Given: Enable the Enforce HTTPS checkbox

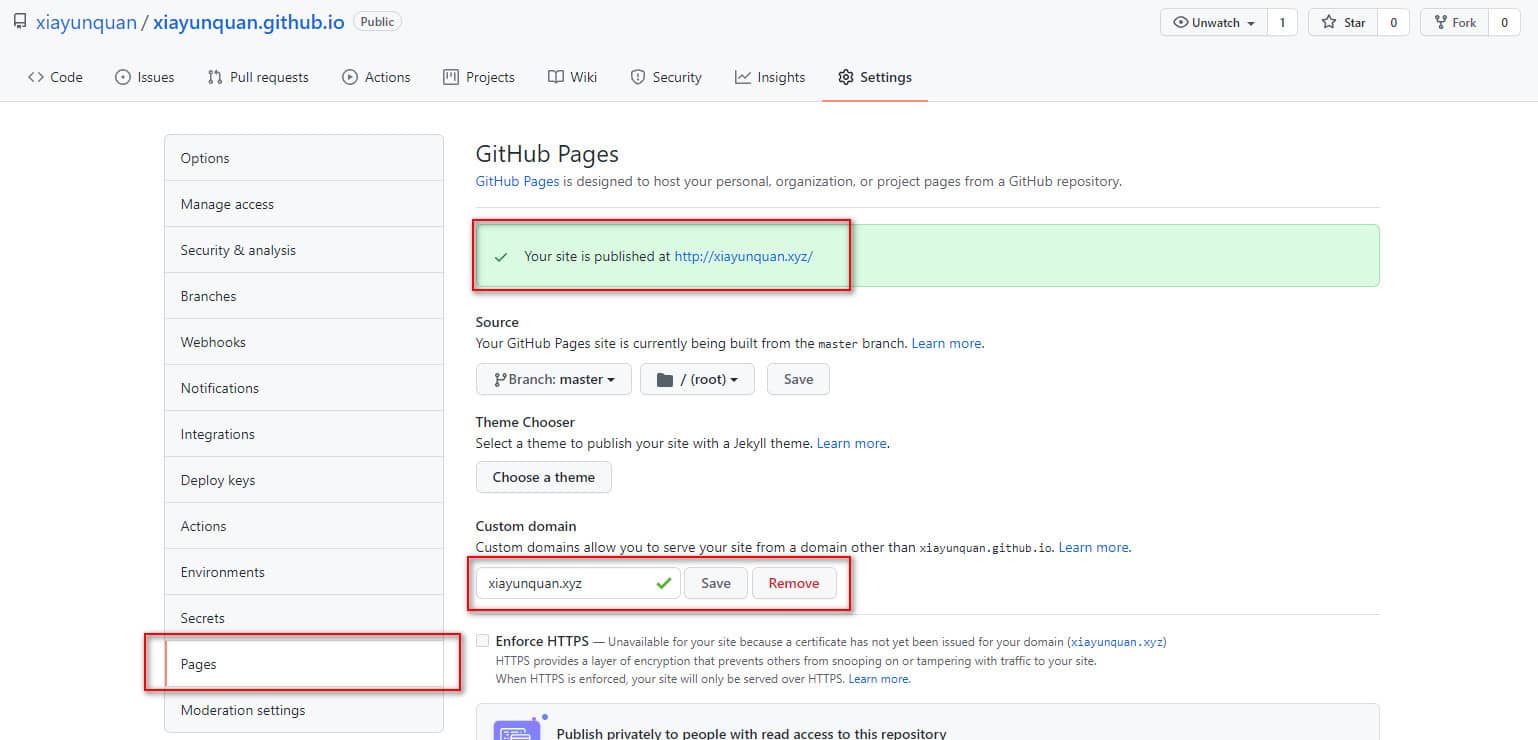Looking at the screenshot, I should point(483,641).
